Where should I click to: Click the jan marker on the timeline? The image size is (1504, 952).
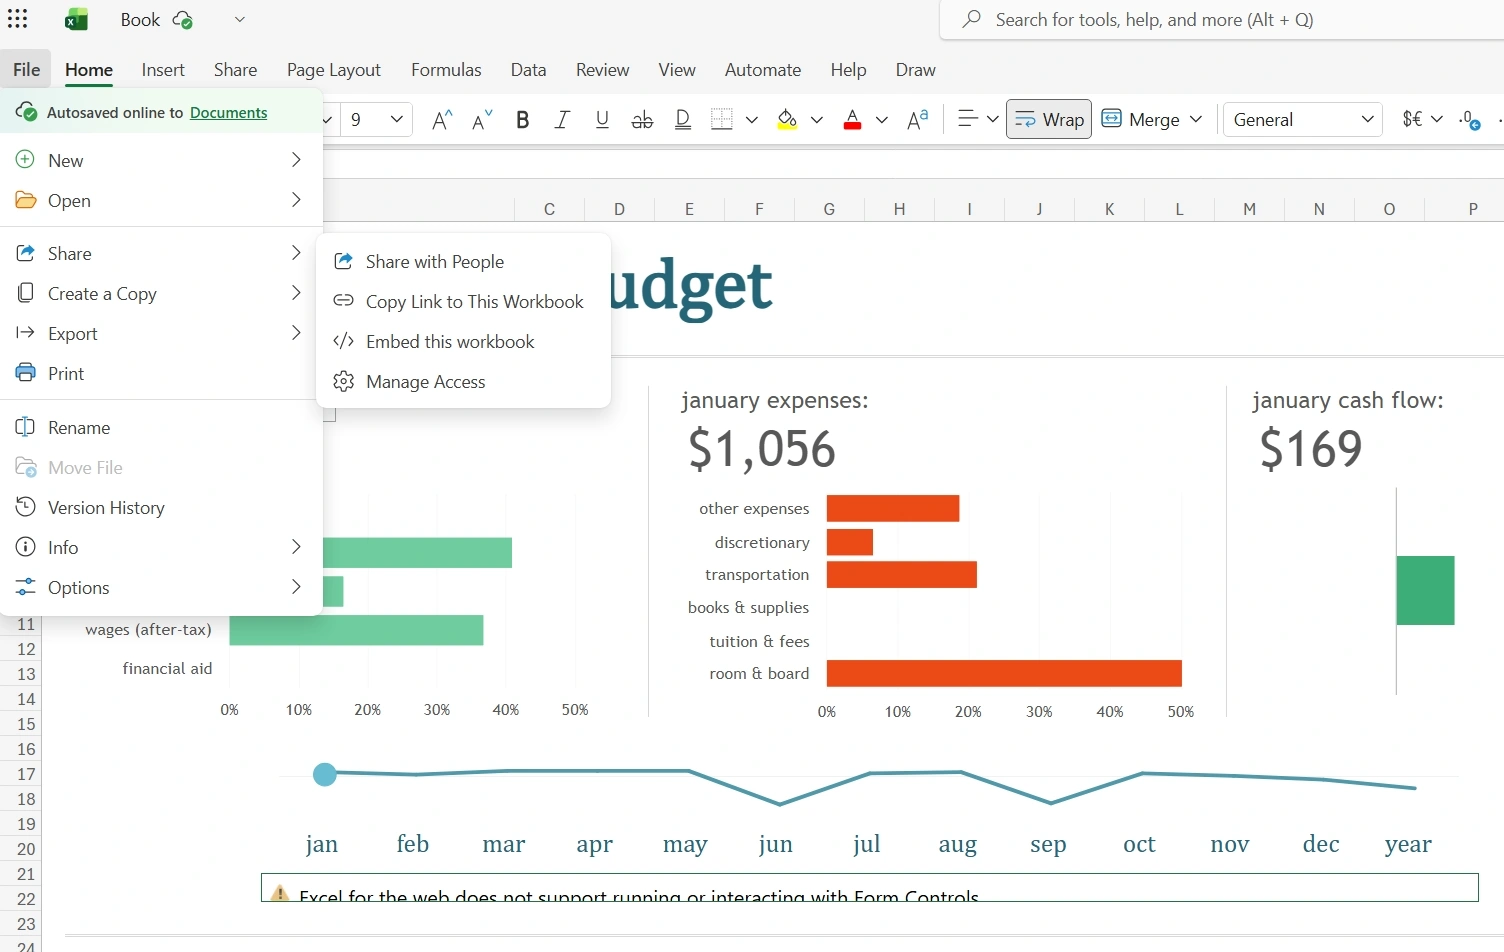(324, 774)
